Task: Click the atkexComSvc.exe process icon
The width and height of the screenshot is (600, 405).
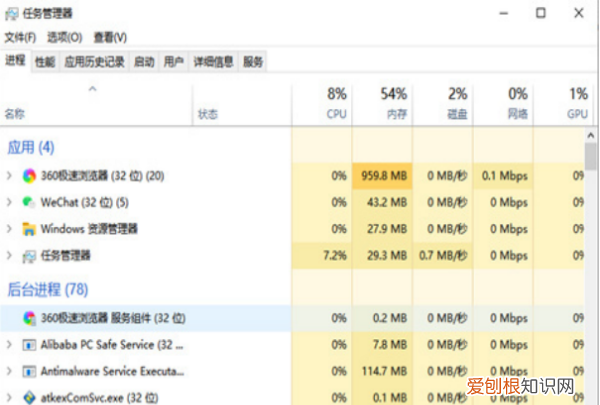Action: click(x=29, y=398)
